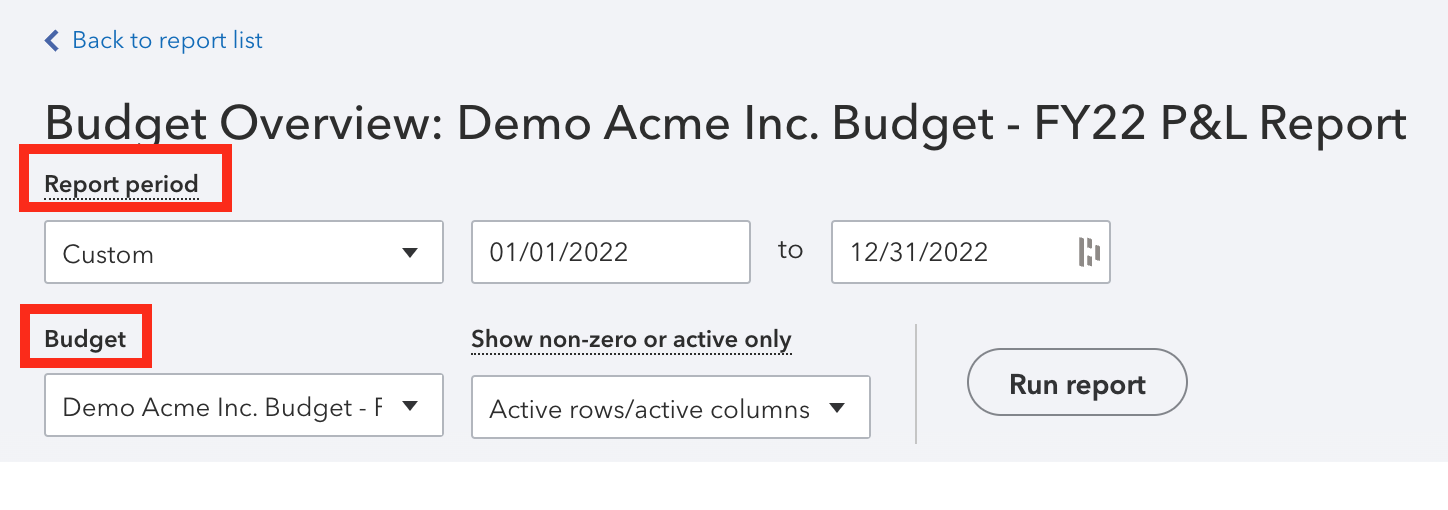
Task: Click the Budget Overview report title
Action: pyautogui.click(x=726, y=124)
